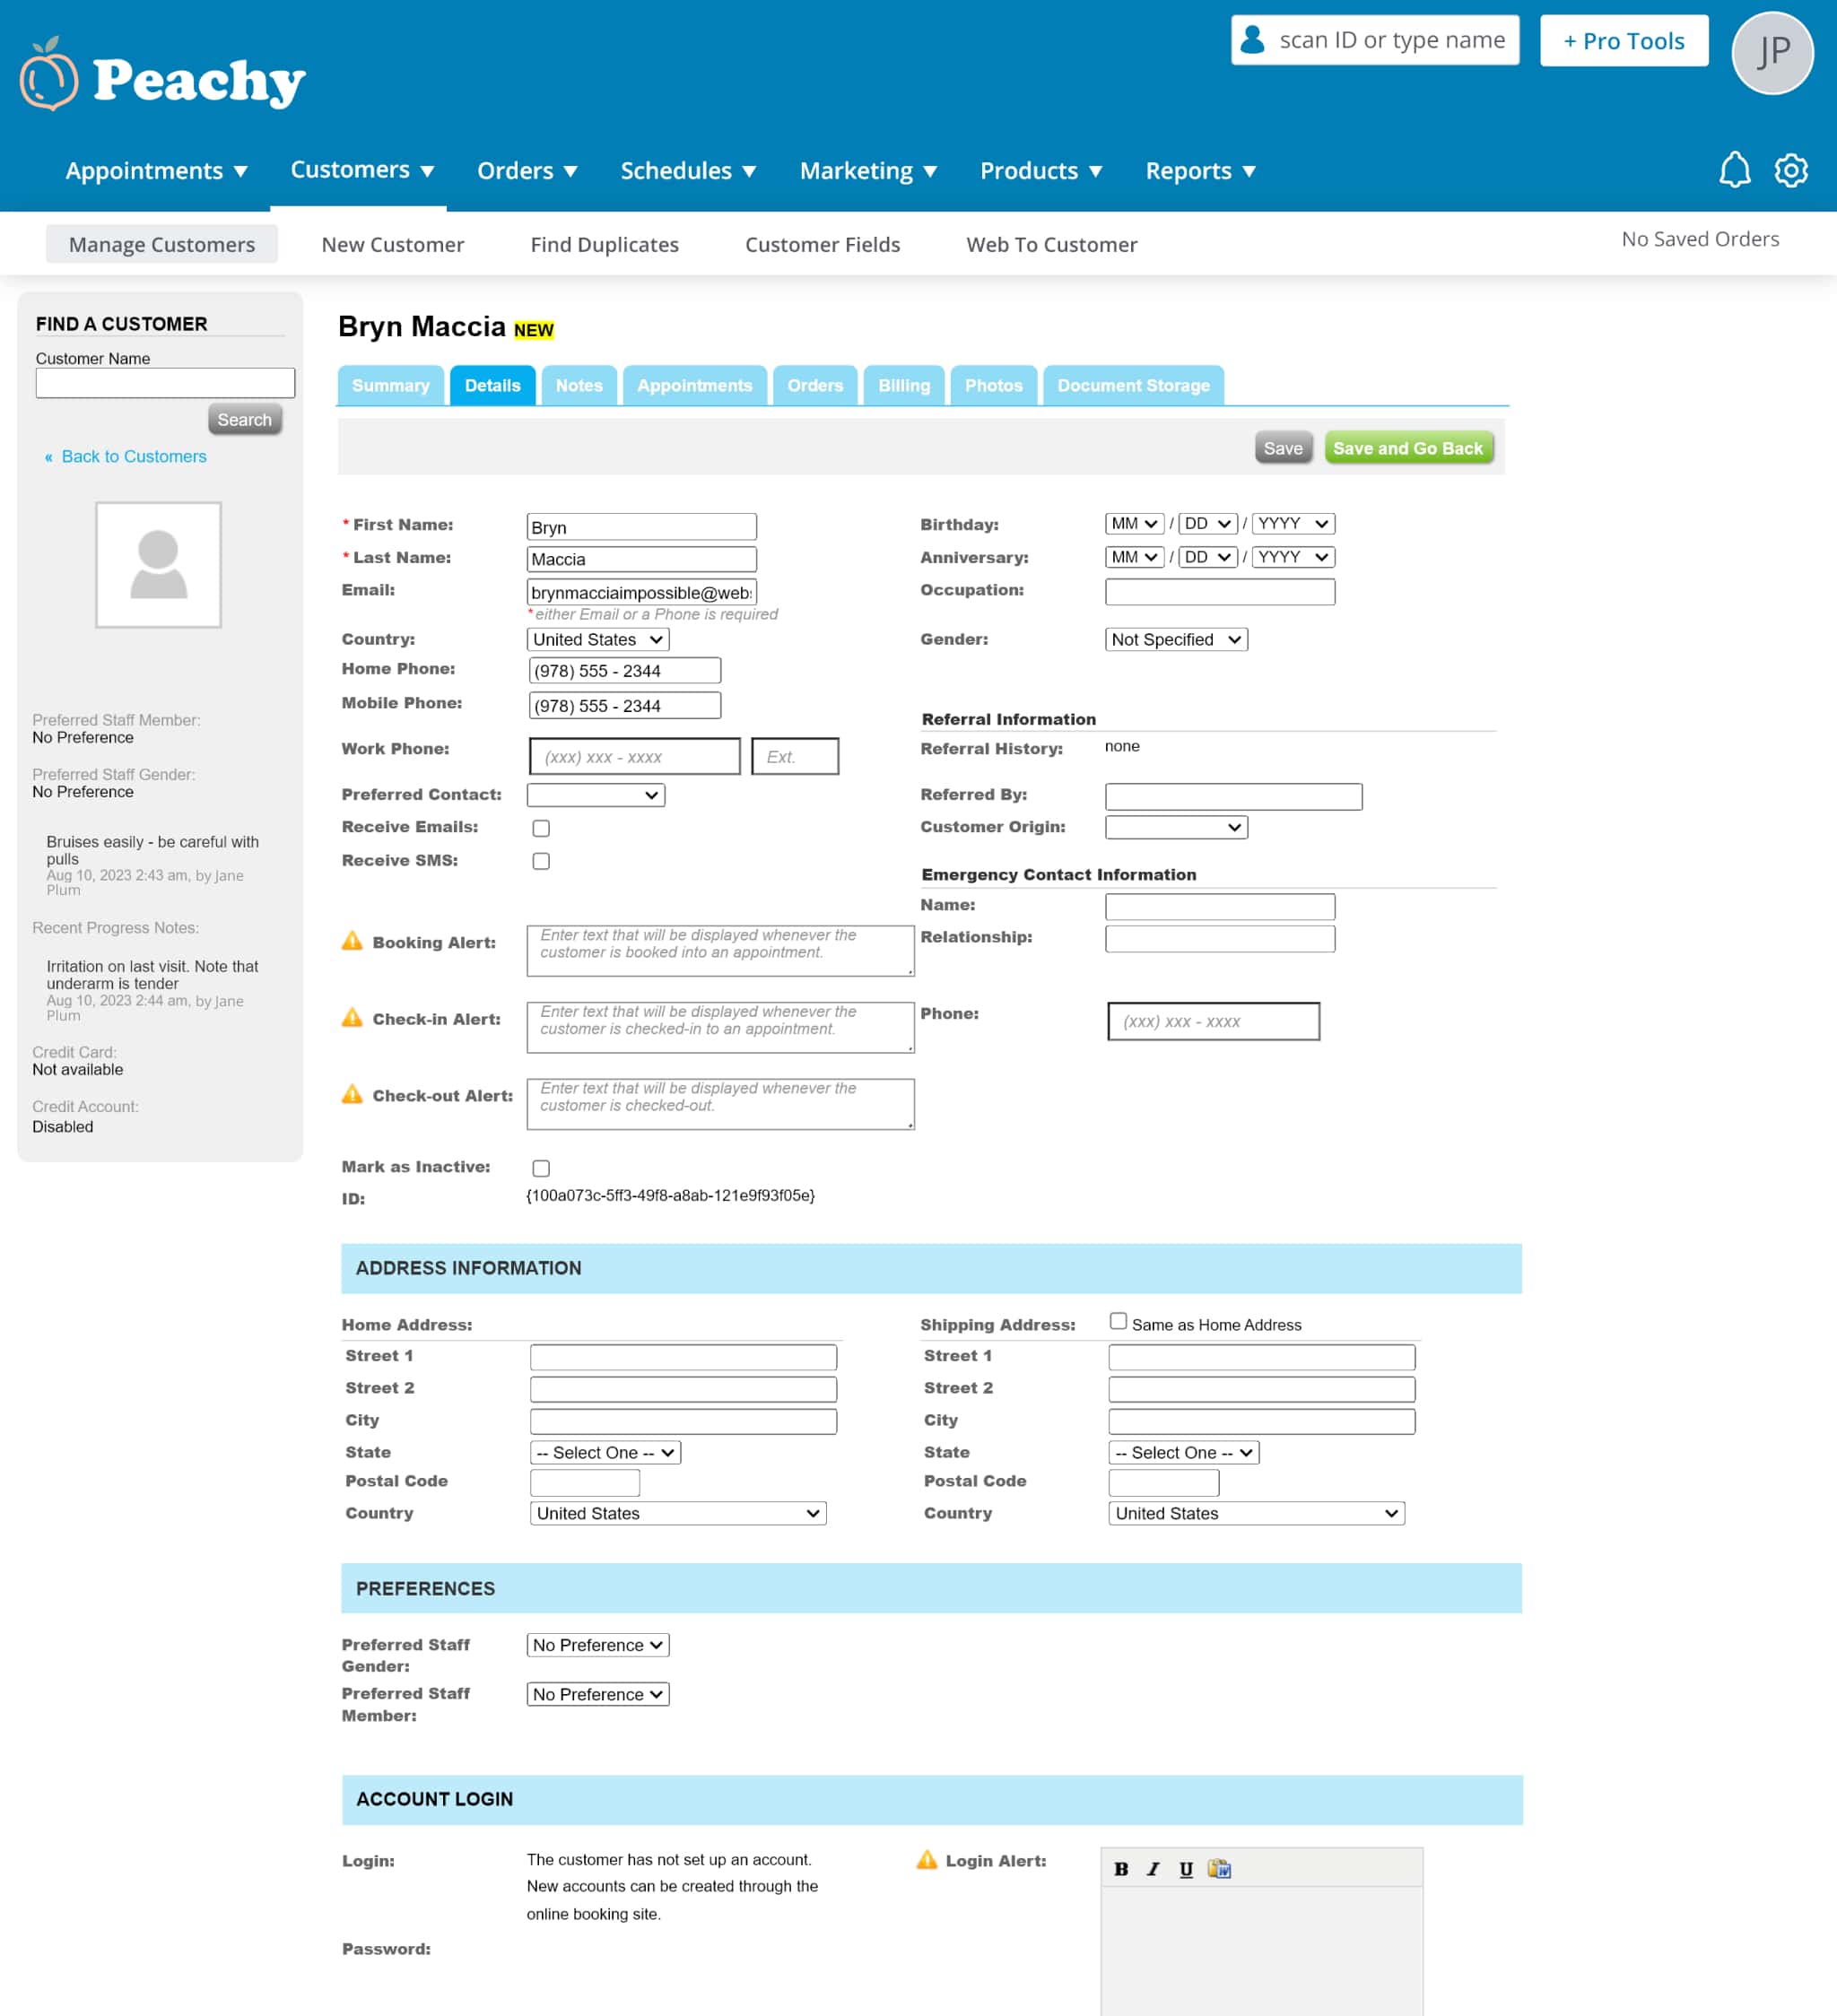Click the Peachy logo
The height and width of the screenshot is (2016, 1837).
point(163,77)
